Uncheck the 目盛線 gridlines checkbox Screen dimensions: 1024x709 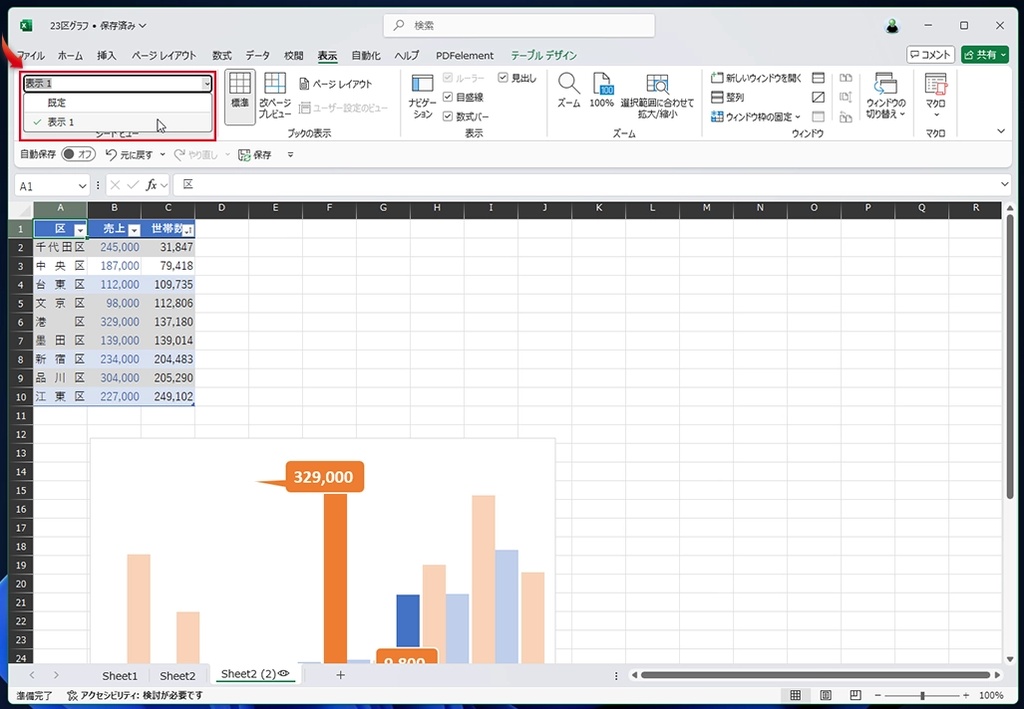tap(448, 97)
